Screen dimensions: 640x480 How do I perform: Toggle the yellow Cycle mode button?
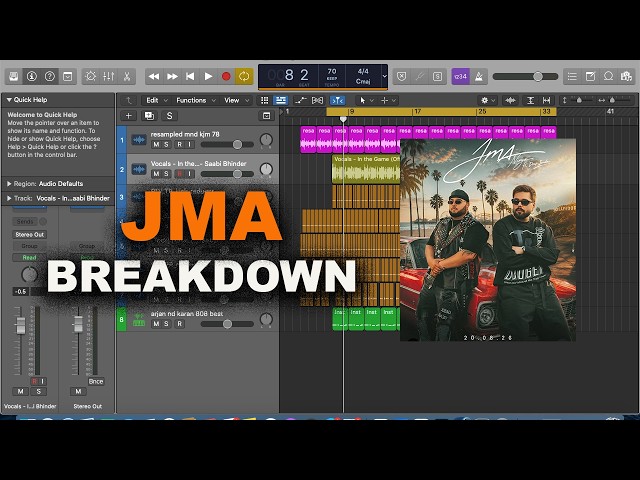coord(244,76)
